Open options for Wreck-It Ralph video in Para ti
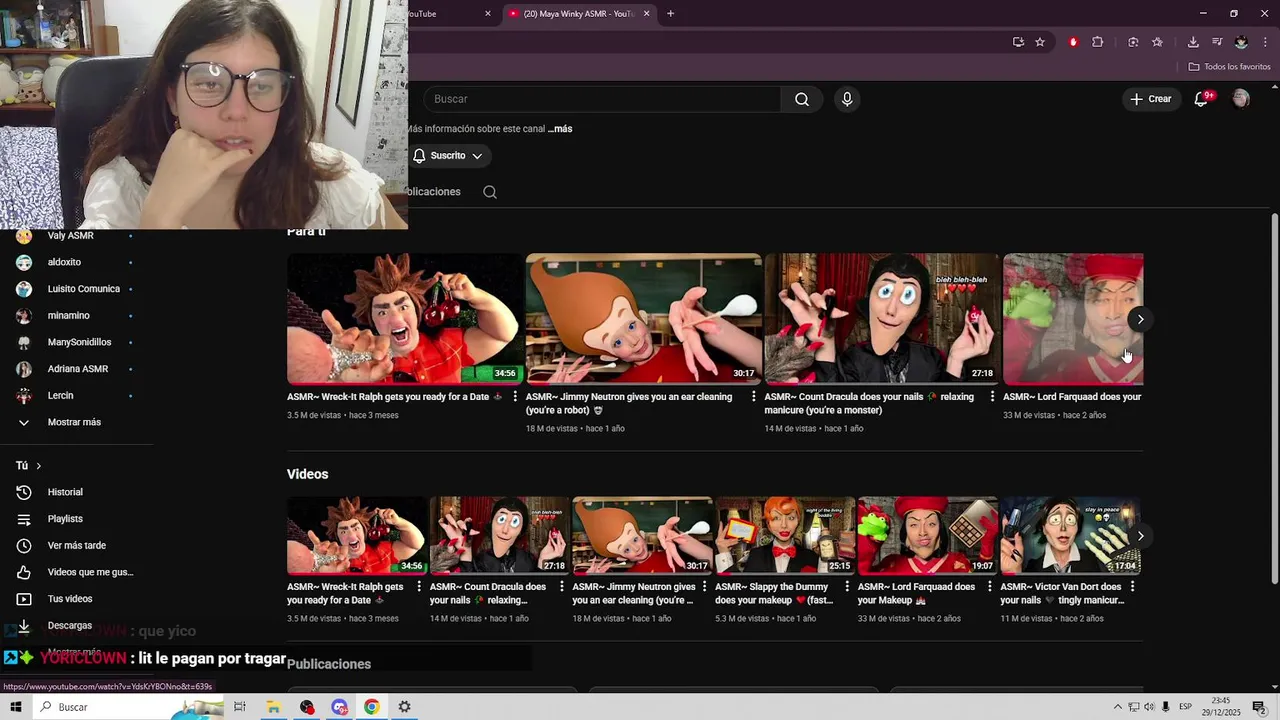 (515, 397)
